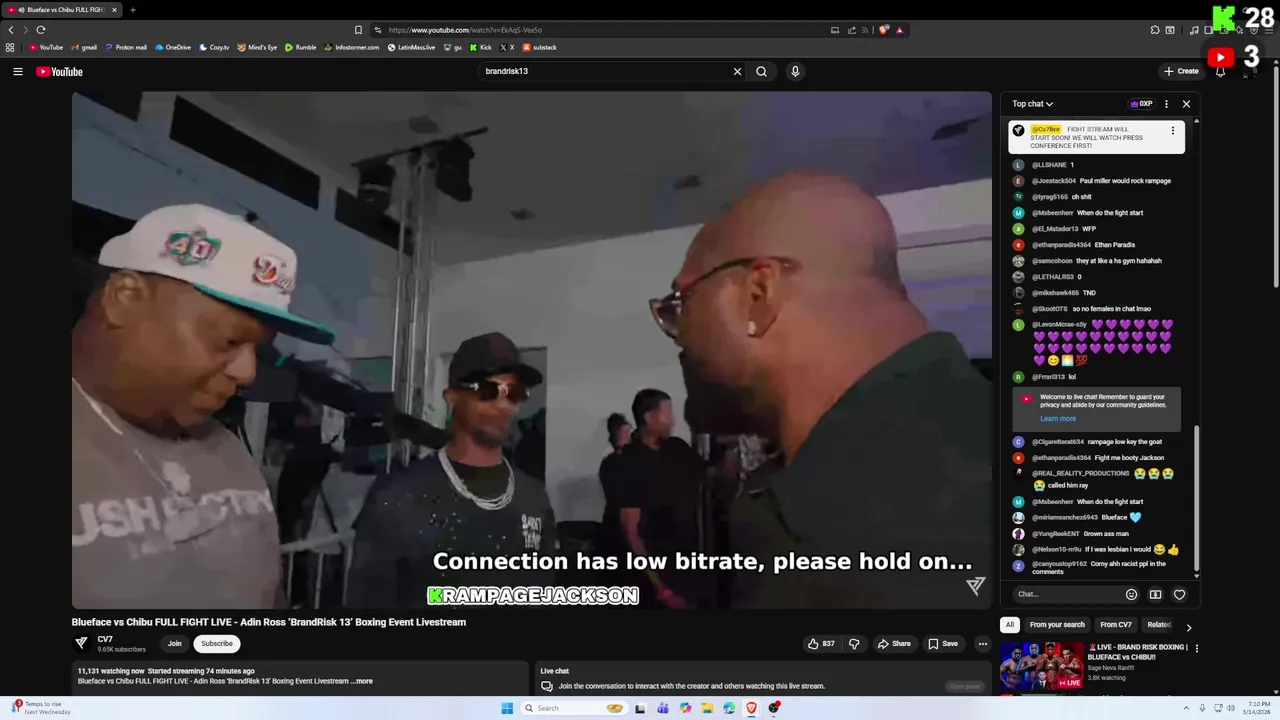
Task: Open more video actions ellipsis menu
Action: [983, 644]
